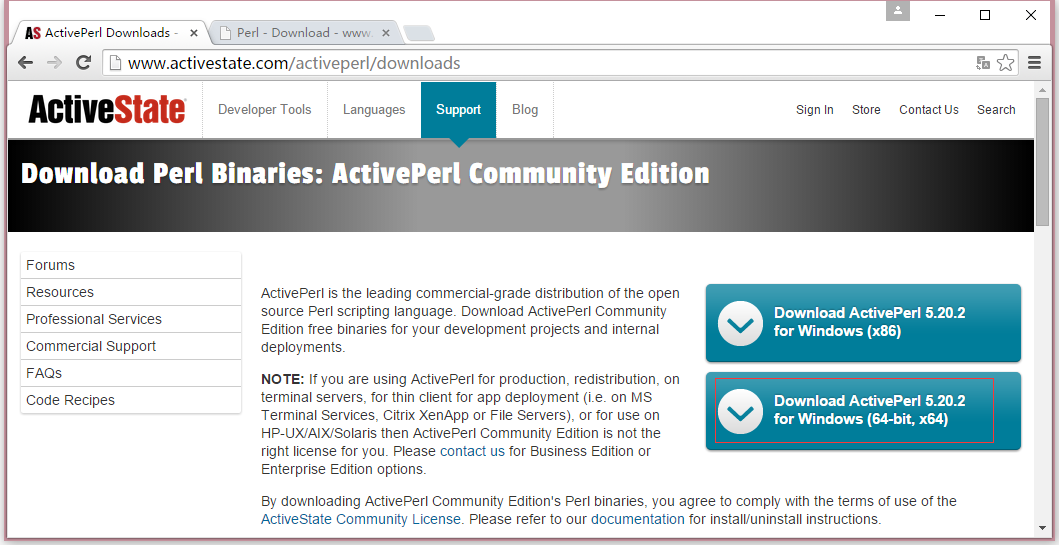
Task: Open Forums in the sidebar
Action: point(131,265)
